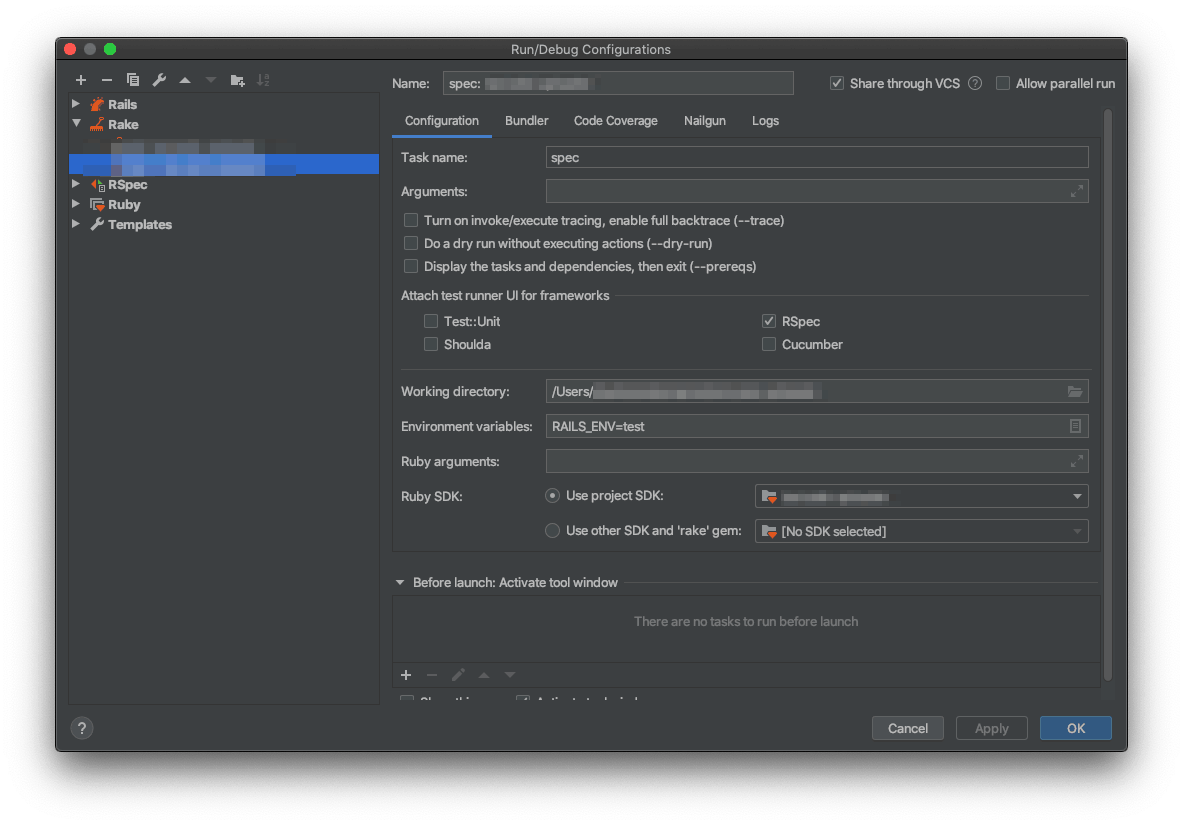Move the configuration up
This screenshot has height=825, width=1183.
point(185,80)
